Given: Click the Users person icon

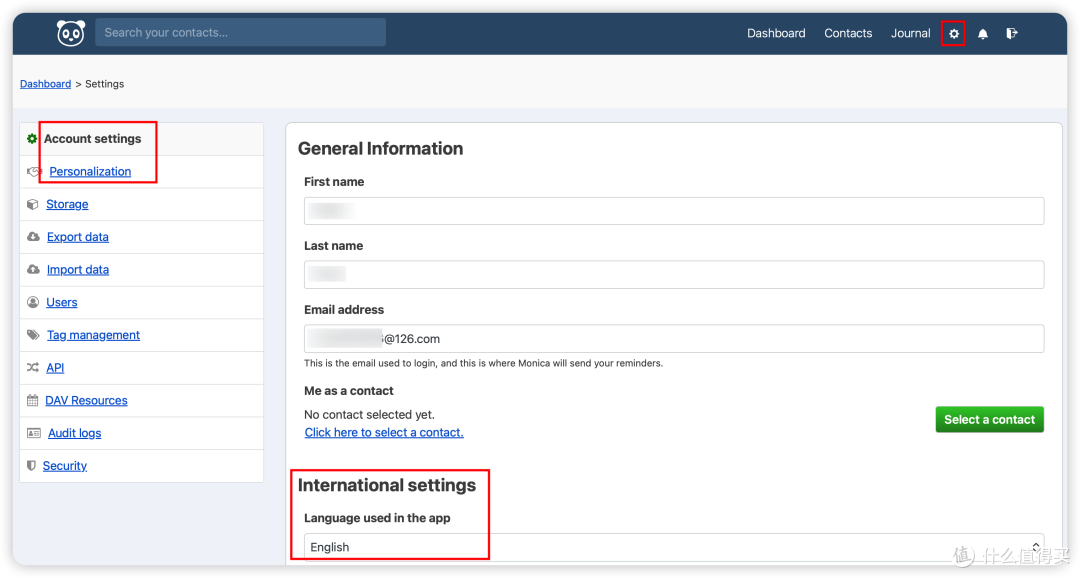Looking at the screenshot, I should (32, 302).
